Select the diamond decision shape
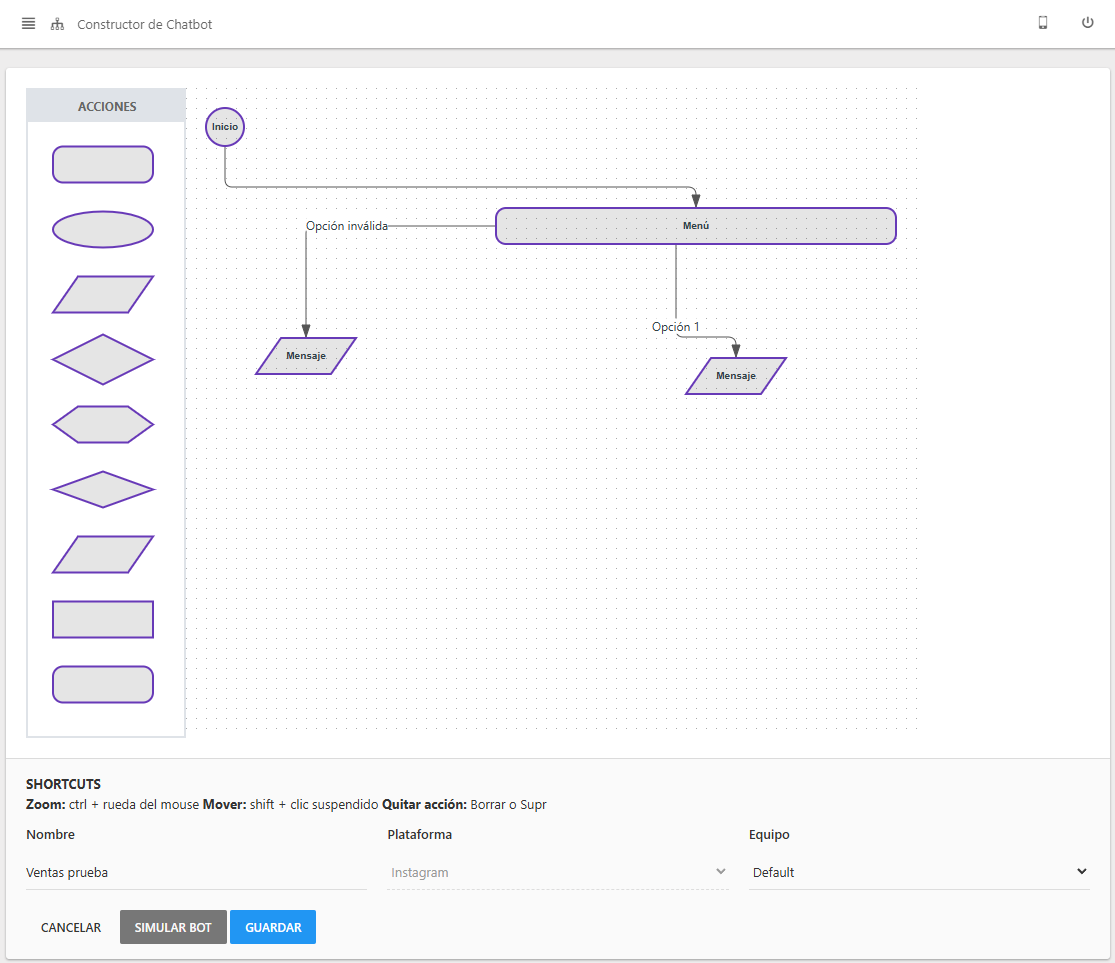Viewport: 1115px width, 963px height. [x=103, y=359]
